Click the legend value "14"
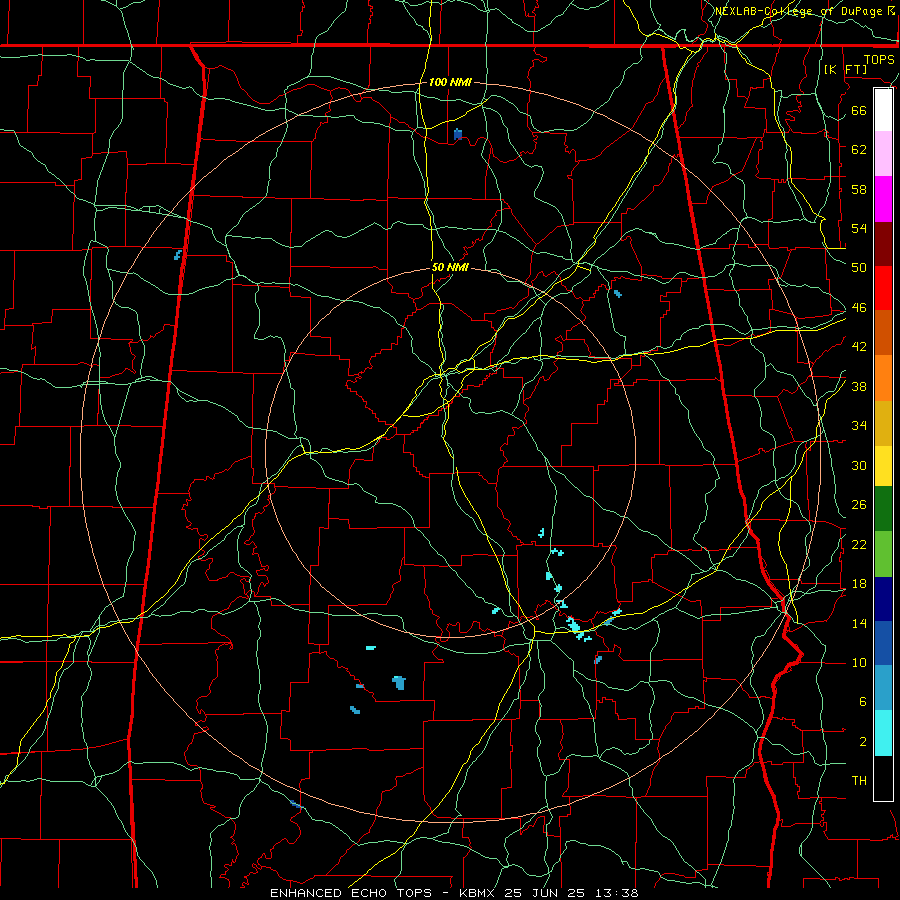Screen dimensions: 900x900 859,623
